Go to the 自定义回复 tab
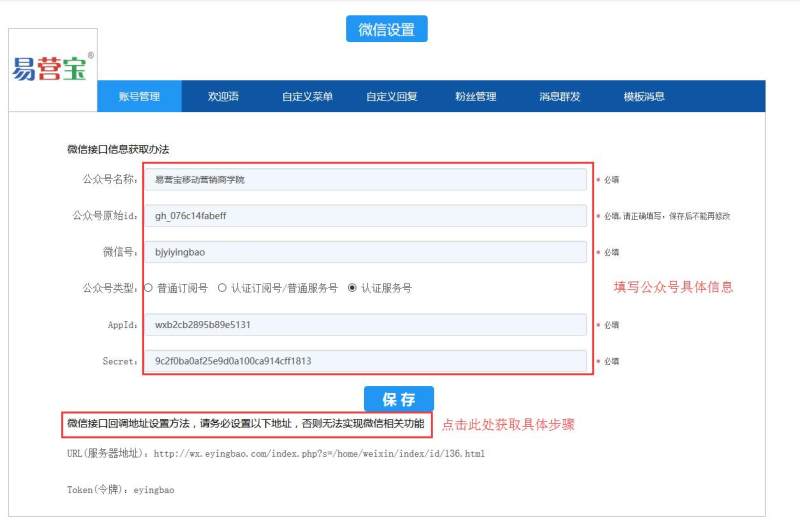This screenshot has width=800, height=523. [391, 97]
